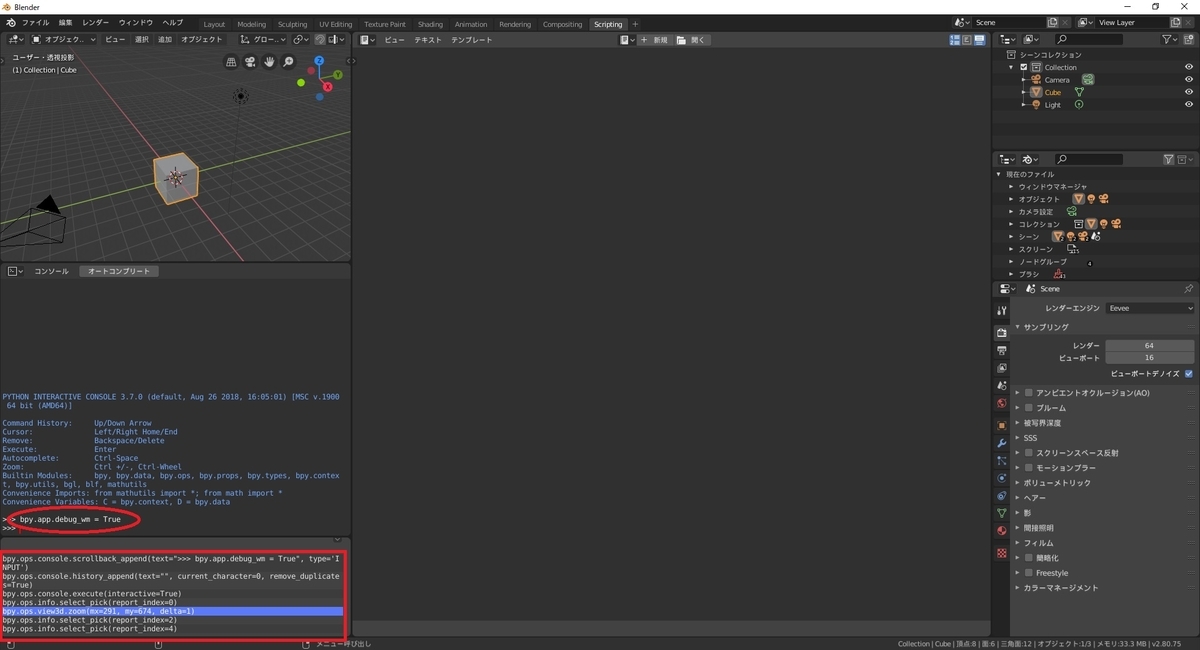
Task: Open the transform orientation Global dropdown
Action: (x=263, y=39)
